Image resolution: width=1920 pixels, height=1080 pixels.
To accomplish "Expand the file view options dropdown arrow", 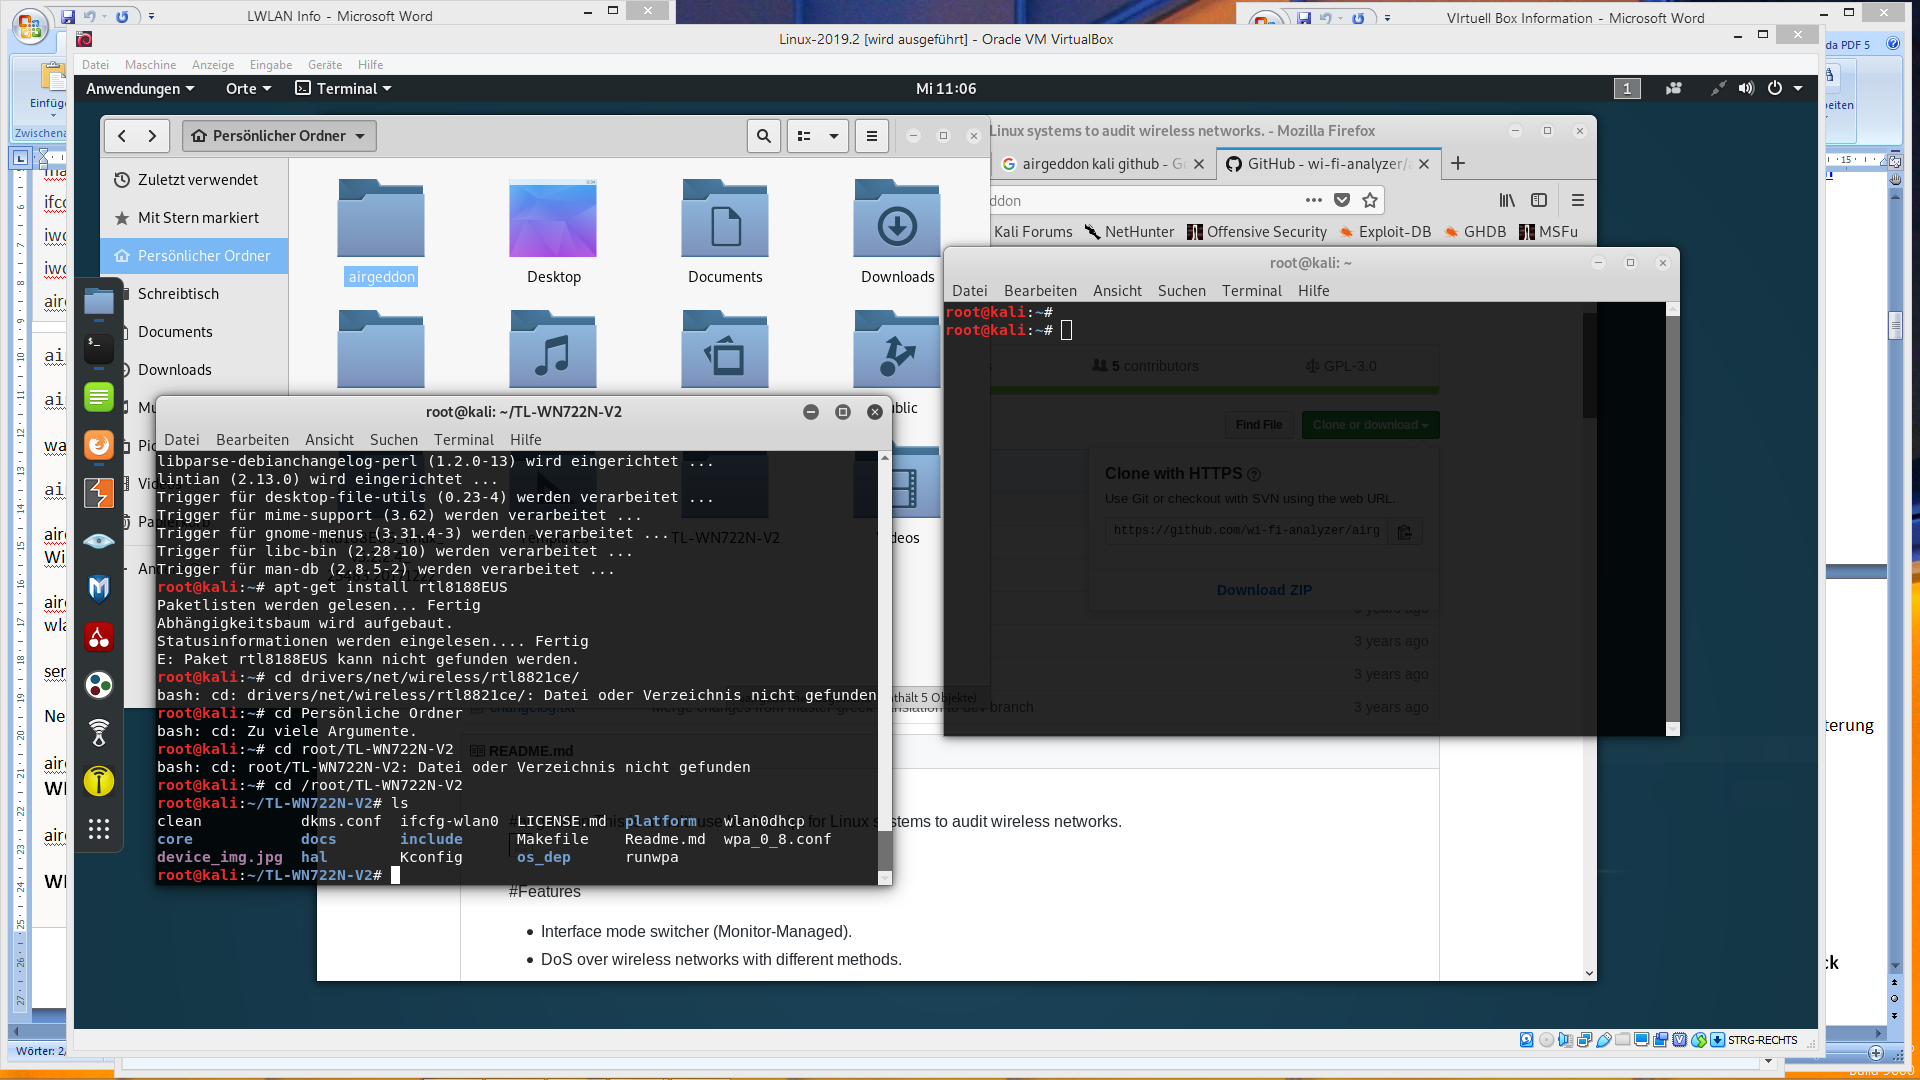I will point(833,136).
